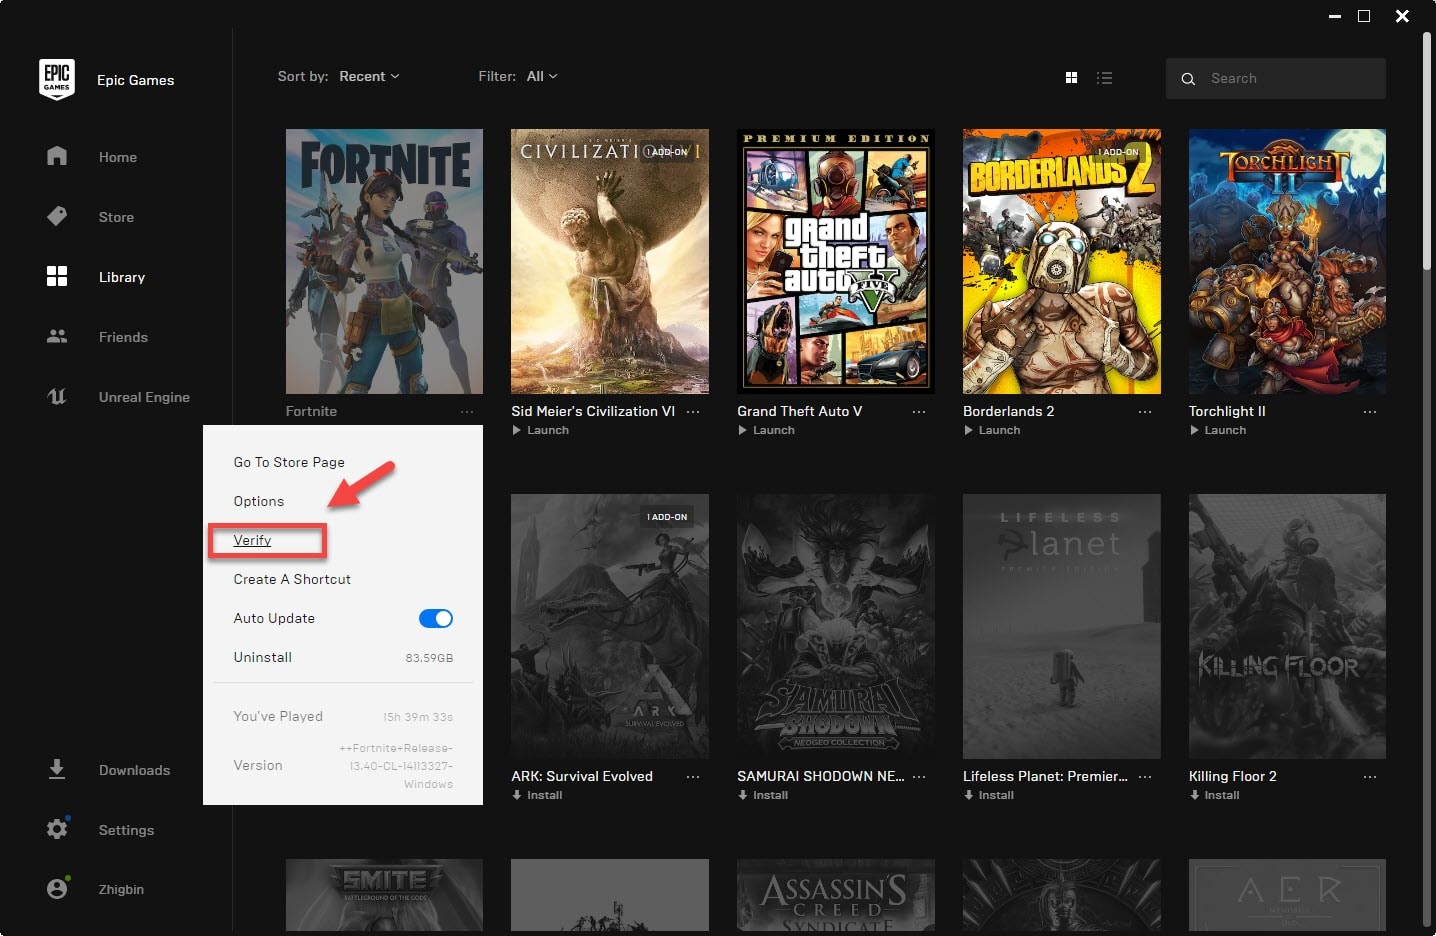Open Lifeless Planet three-dot menu
The width and height of the screenshot is (1436, 936).
1145,777
